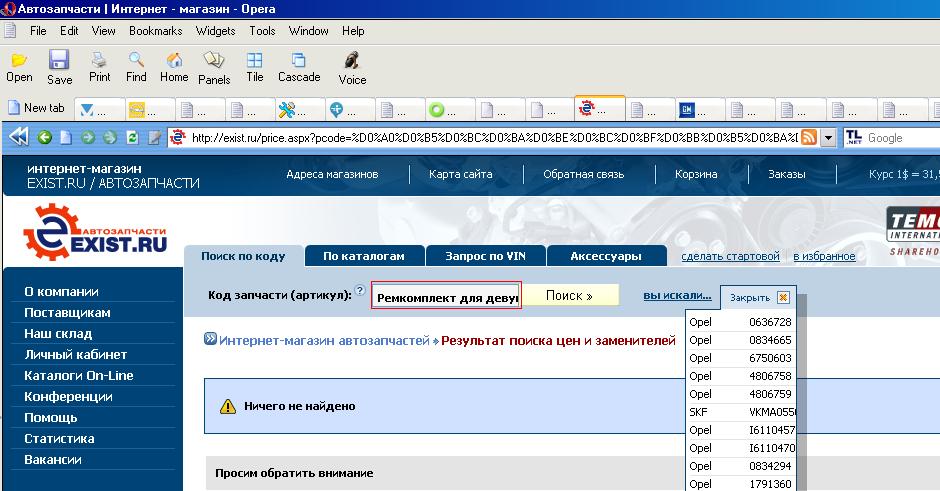Open the View menu
Viewport: 940px width, 491px height.
coord(103,31)
